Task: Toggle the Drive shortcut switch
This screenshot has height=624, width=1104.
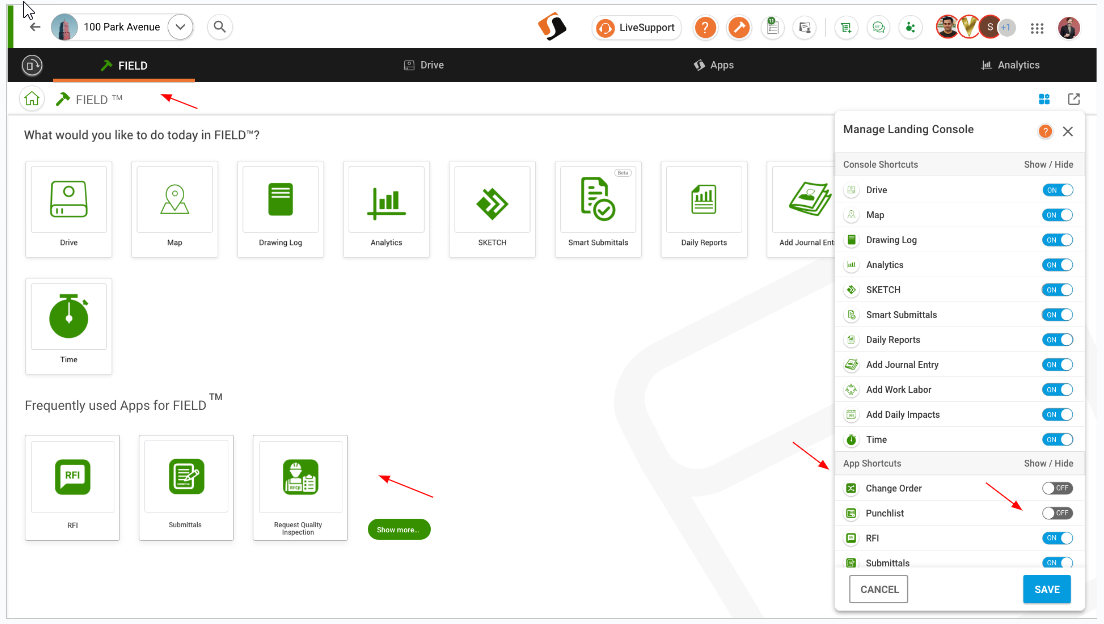Action: click(1058, 190)
